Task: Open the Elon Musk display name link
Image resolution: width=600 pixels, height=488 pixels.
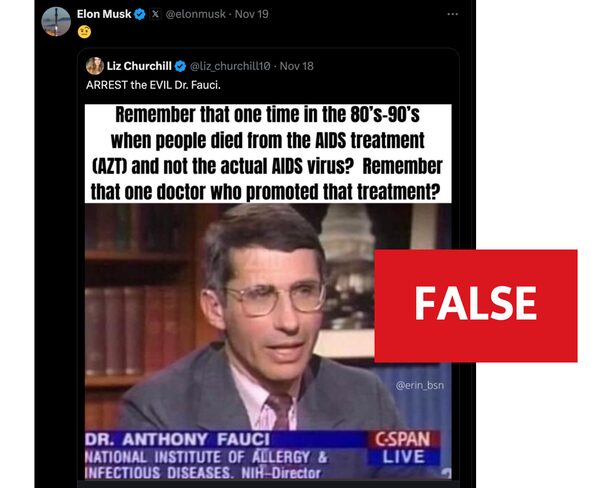Action: point(104,14)
